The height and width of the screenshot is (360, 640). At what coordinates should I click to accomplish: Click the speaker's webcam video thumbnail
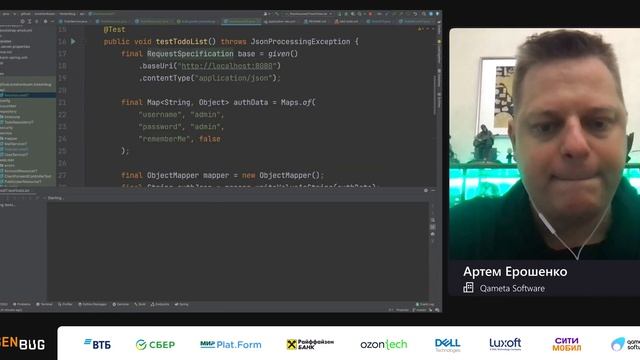coord(544,144)
